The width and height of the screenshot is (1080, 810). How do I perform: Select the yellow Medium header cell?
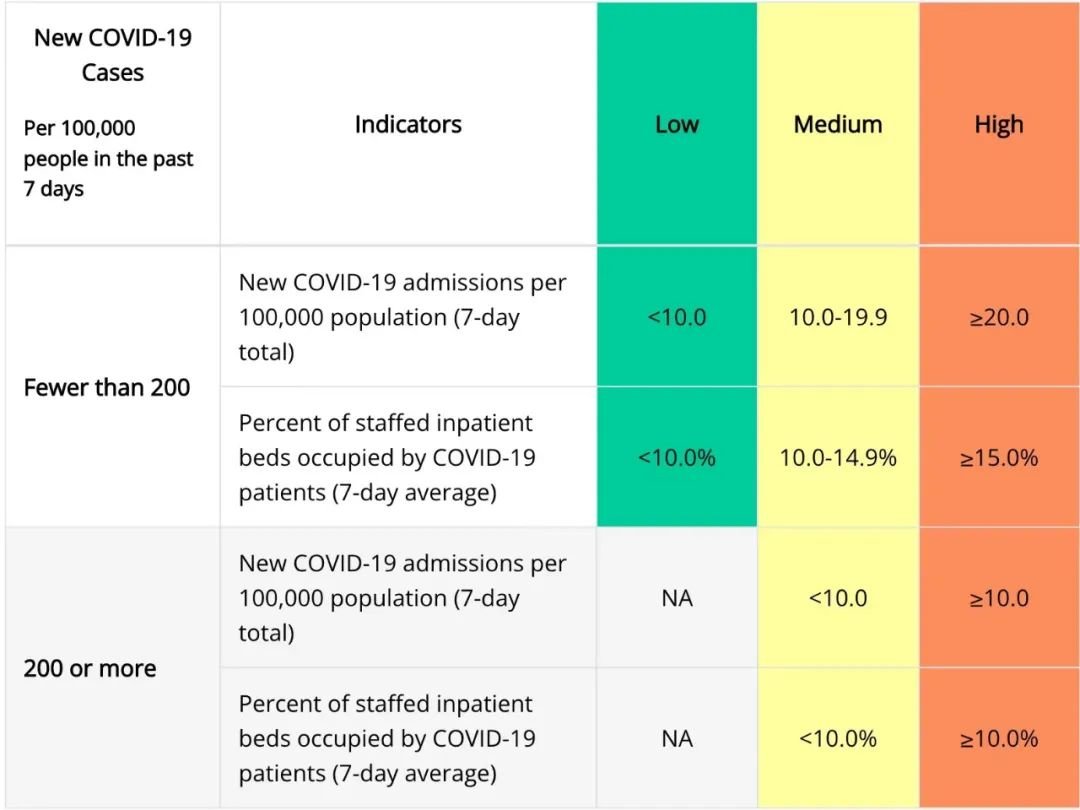coord(838,124)
